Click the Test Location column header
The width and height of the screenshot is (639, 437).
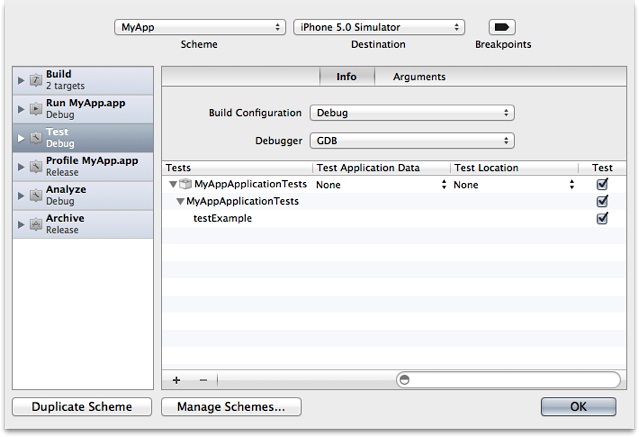[x=514, y=168]
